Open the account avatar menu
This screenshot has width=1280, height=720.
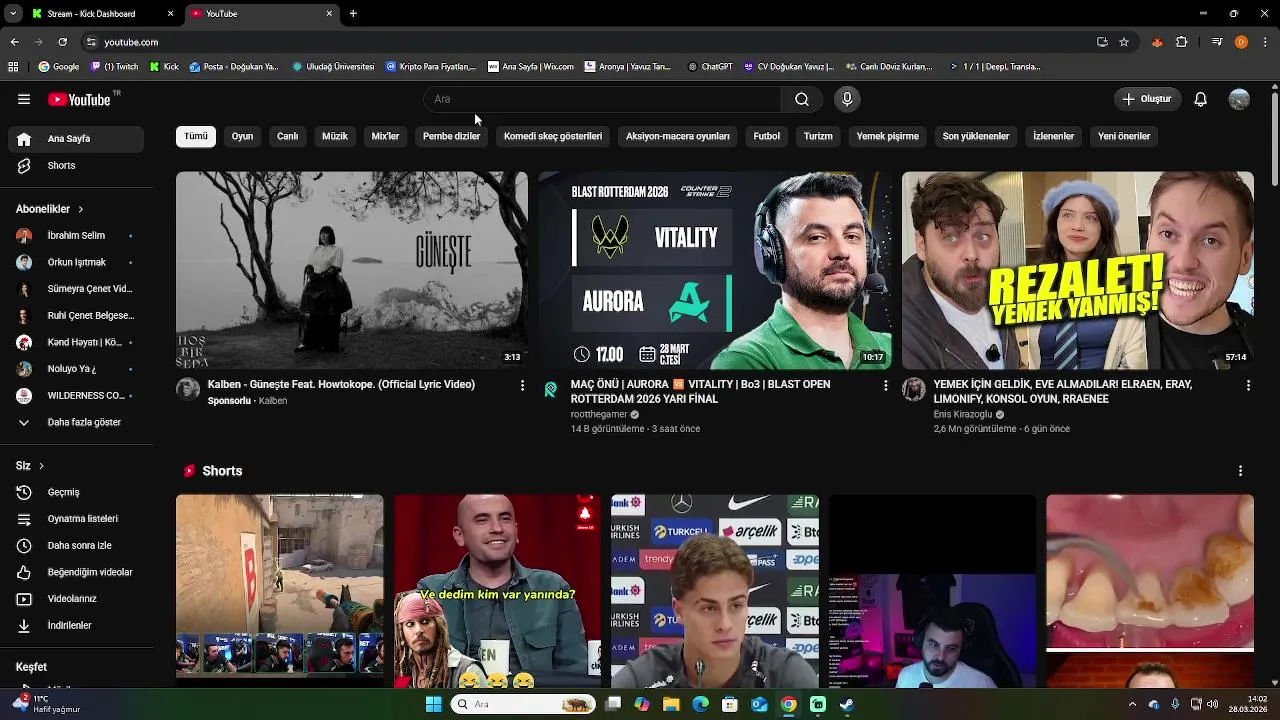coord(1239,99)
